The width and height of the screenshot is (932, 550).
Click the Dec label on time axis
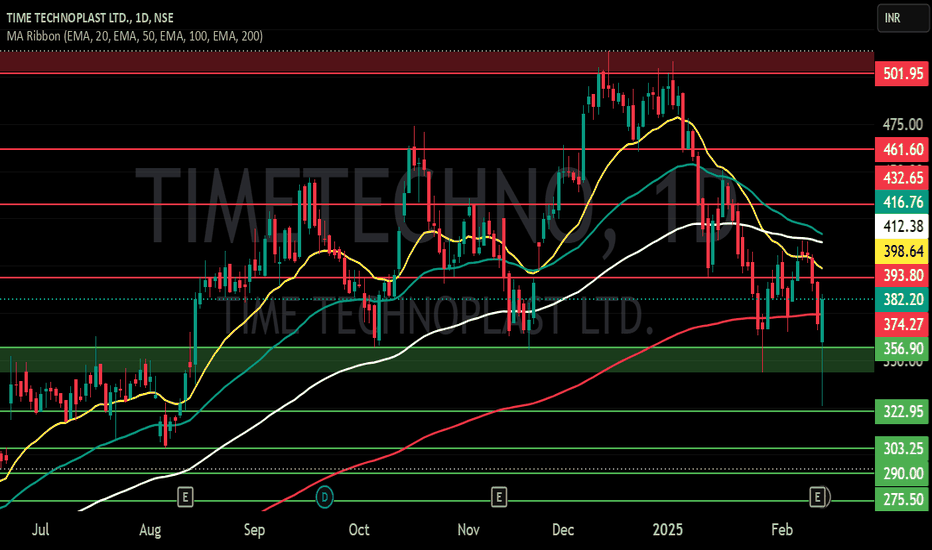[562, 529]
